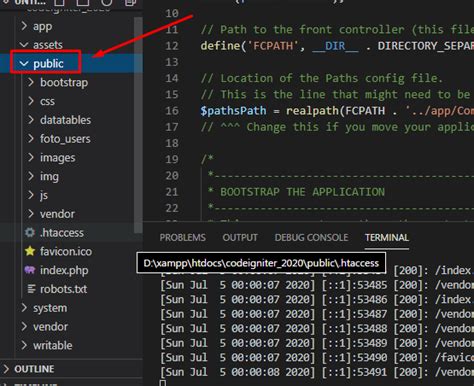Switch to the PROBLEMS tab
The image size is (474, 386).
tap(183, 237)
